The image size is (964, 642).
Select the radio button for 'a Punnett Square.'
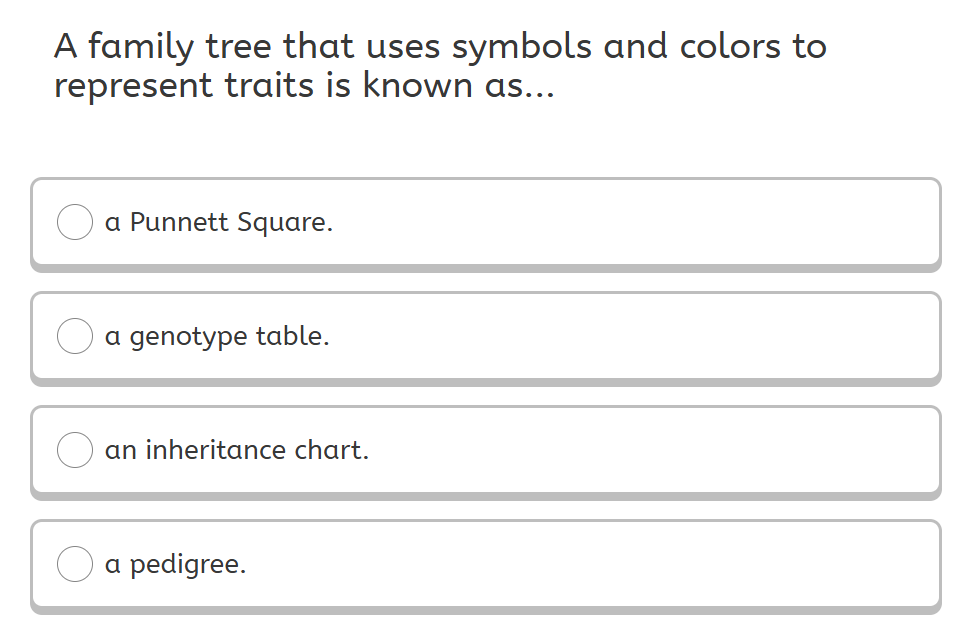(x=75, y=222)
